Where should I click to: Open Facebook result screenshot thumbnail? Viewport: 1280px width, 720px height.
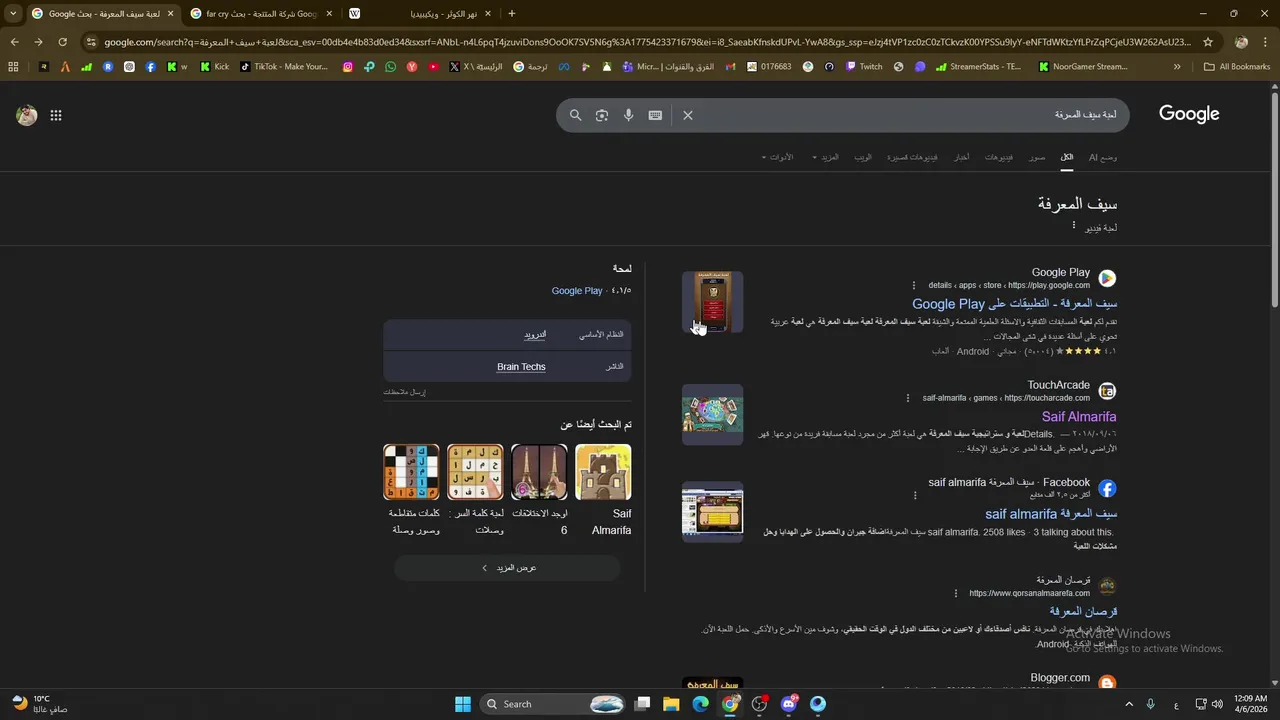coord(713,512)
